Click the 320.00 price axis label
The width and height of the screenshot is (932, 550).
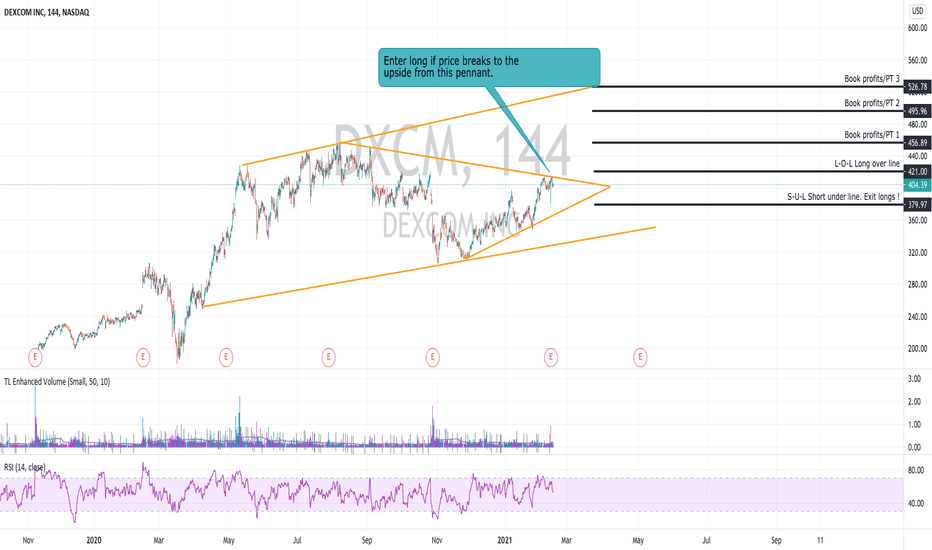pos(917,253)
